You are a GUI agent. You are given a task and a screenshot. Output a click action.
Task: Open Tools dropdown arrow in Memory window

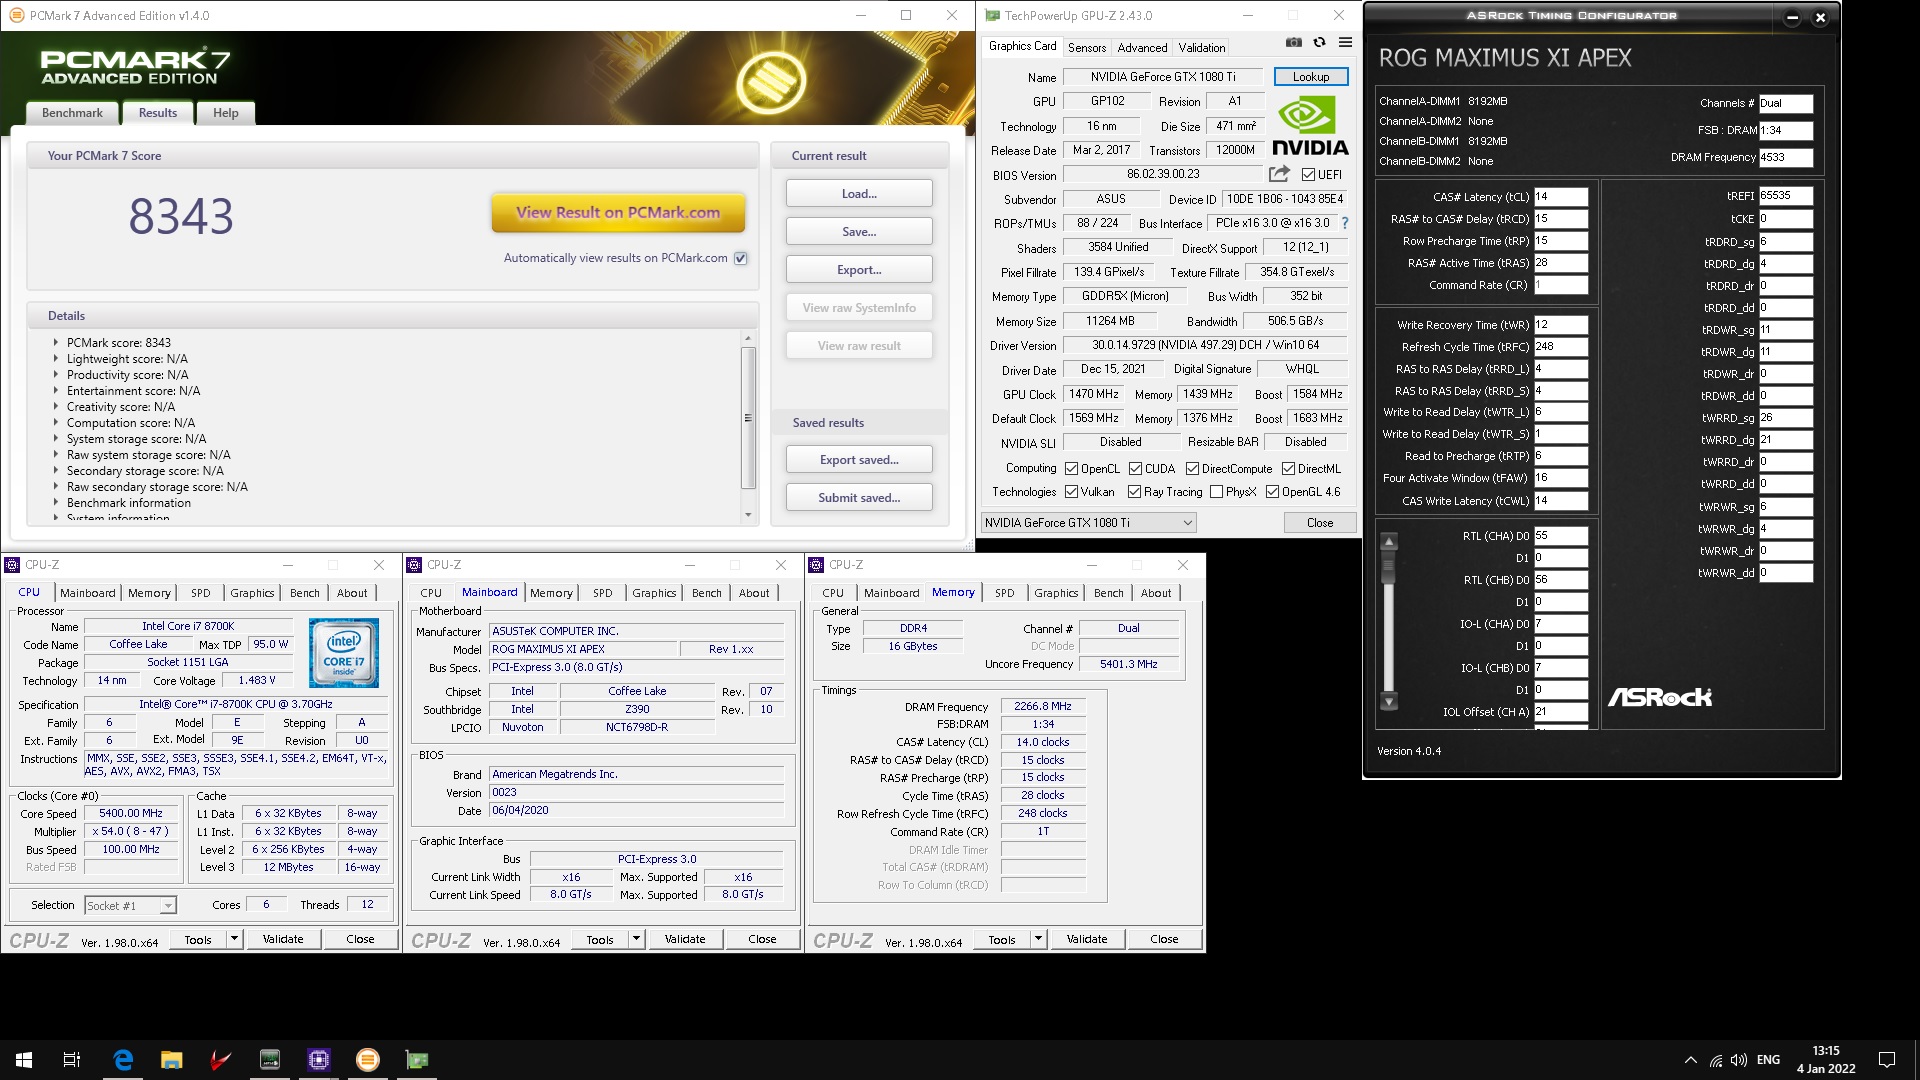[1038, 939]
